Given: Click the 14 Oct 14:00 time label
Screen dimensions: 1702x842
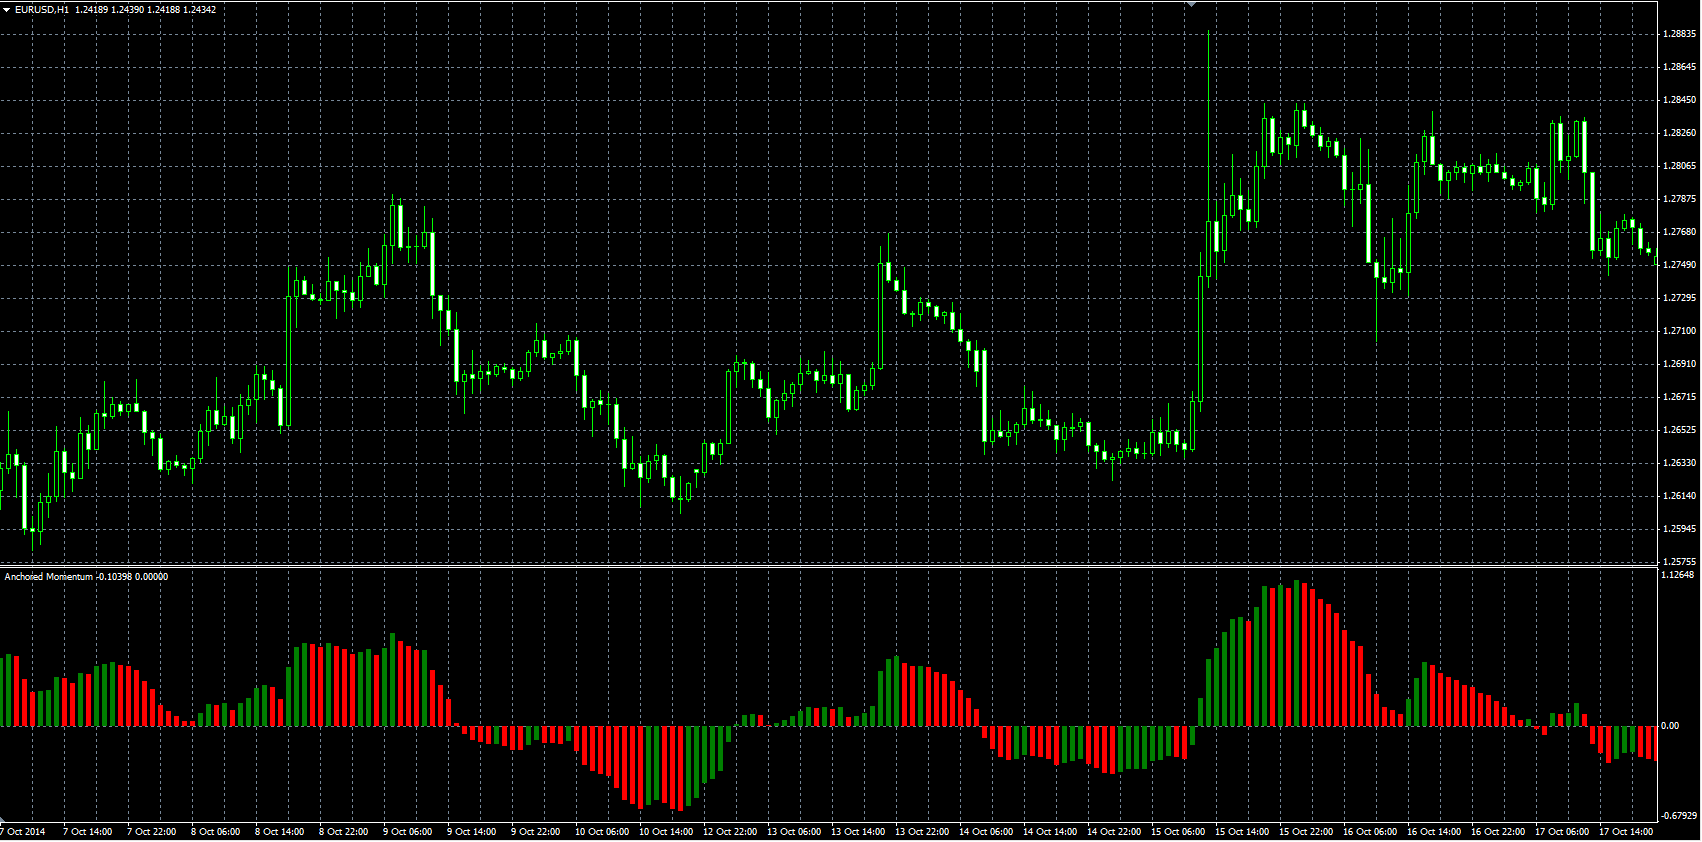Looking at the screenshot, I should click(x=1050, y=832).
